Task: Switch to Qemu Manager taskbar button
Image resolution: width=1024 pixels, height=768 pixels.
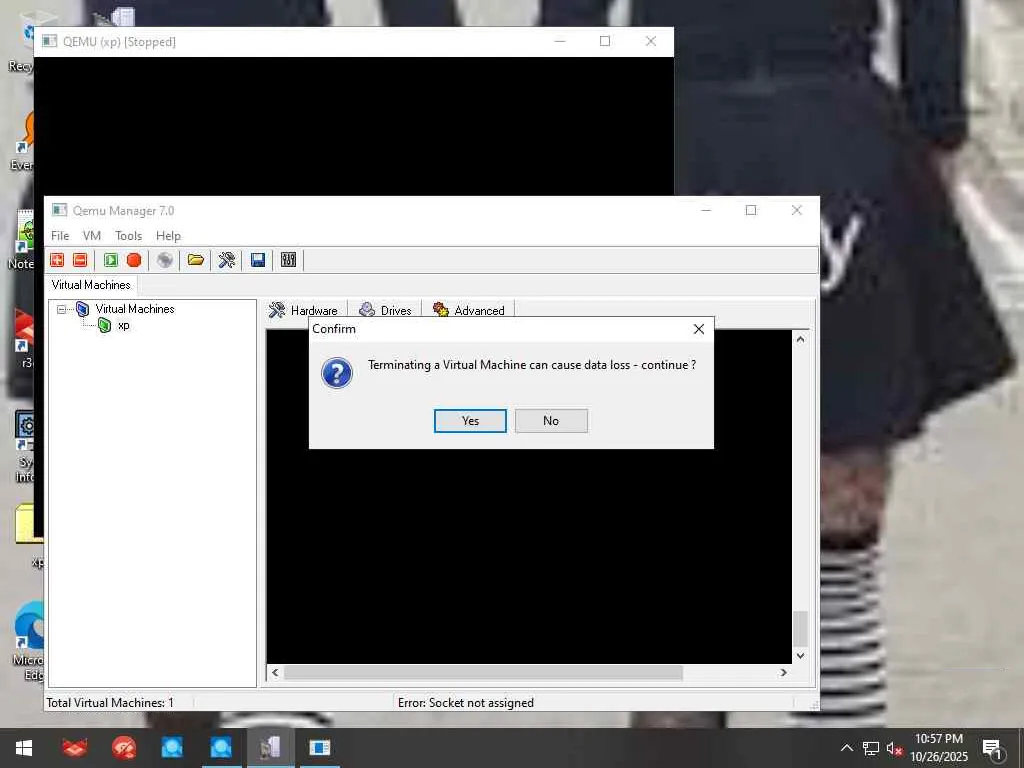Action: [270, 748]
